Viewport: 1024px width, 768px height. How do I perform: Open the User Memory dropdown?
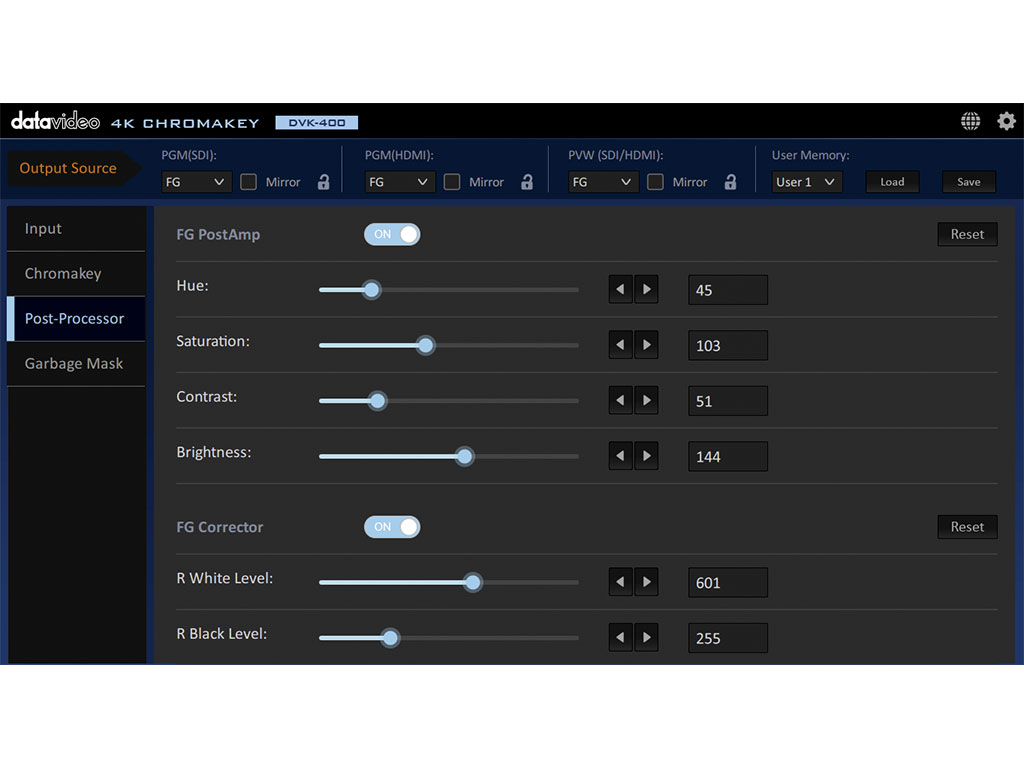[806, 182]
